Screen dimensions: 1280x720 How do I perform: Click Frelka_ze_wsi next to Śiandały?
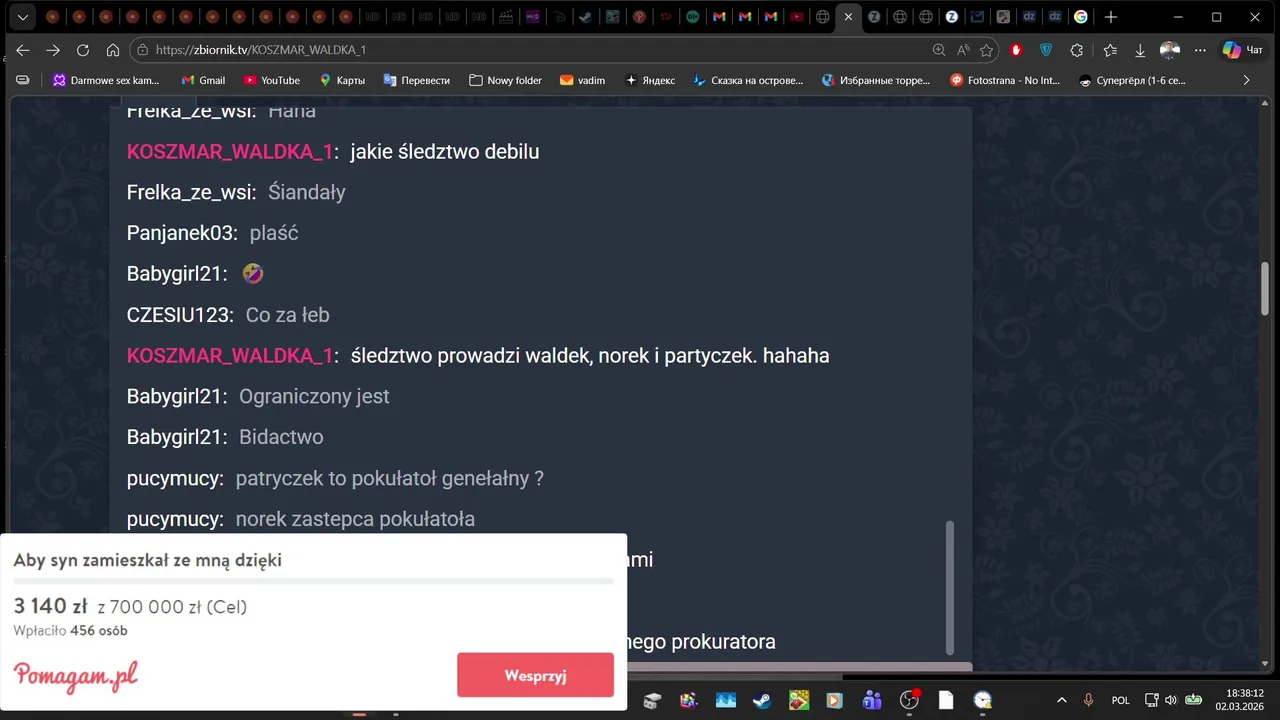tap(189, 192)
